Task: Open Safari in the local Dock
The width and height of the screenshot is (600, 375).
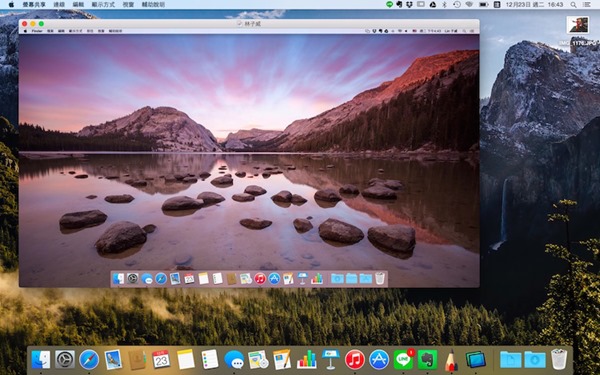Action: [89, 360]
